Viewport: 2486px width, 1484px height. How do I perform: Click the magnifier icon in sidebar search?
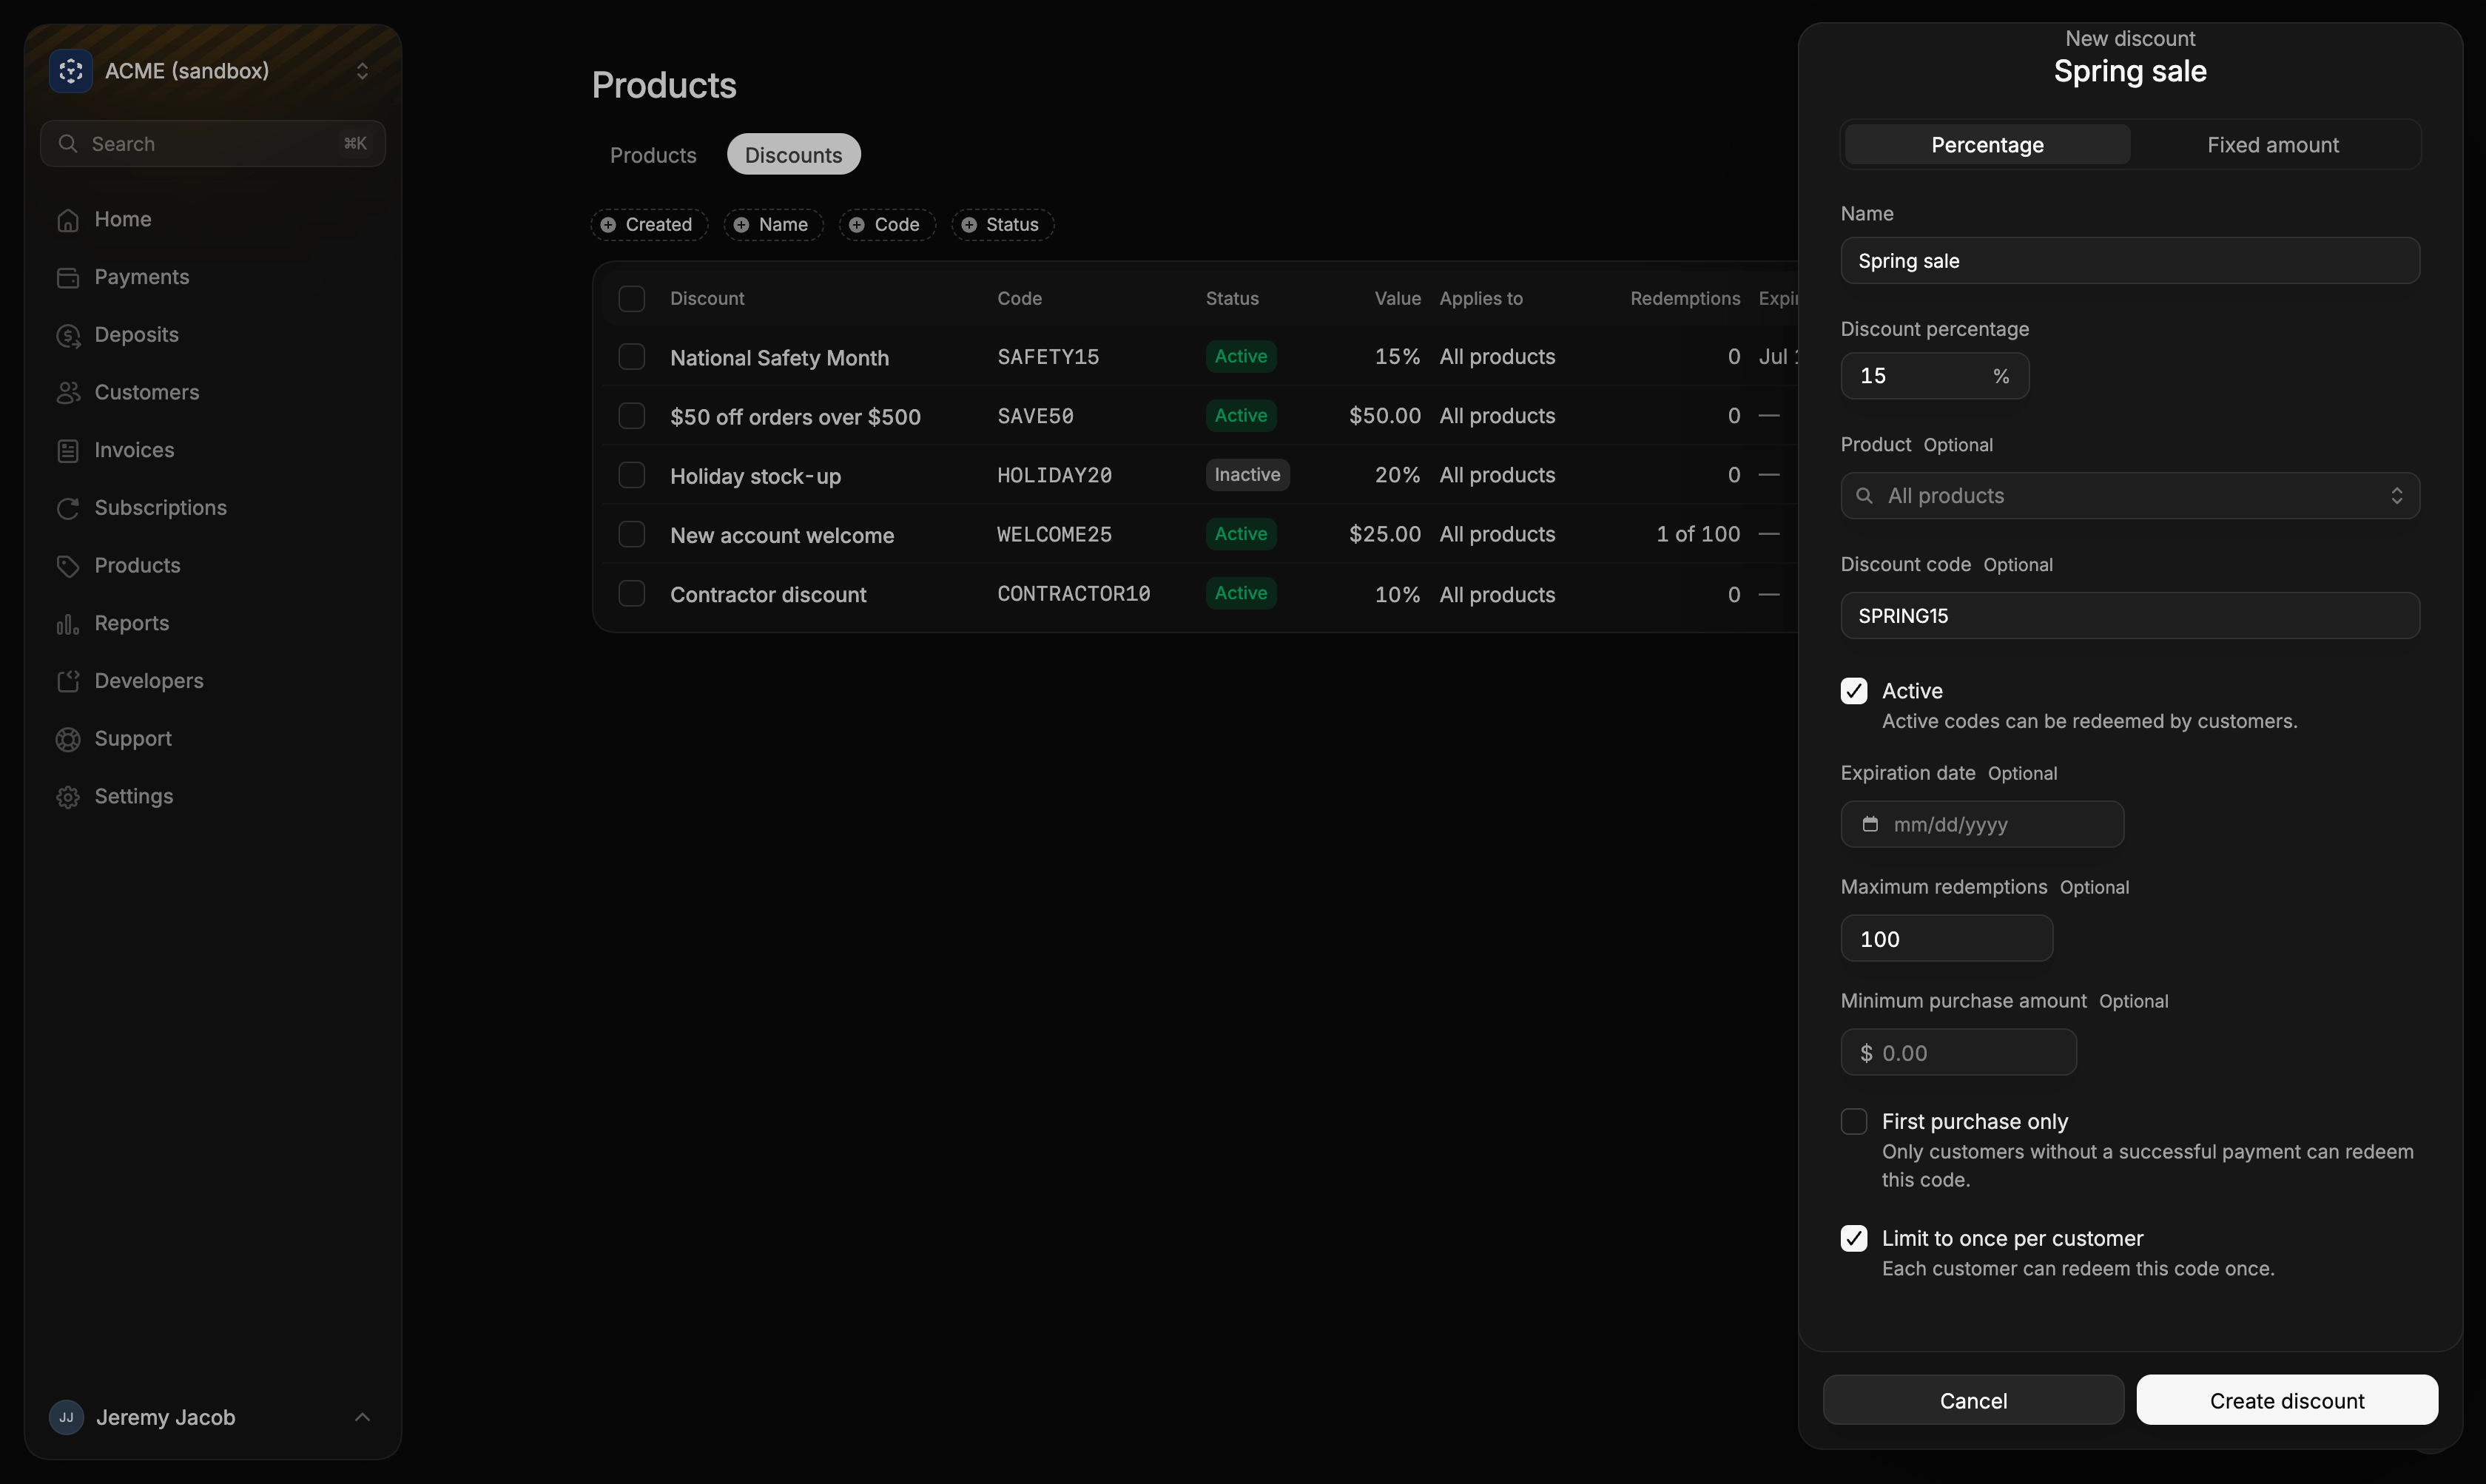click(x=67, y=144)
